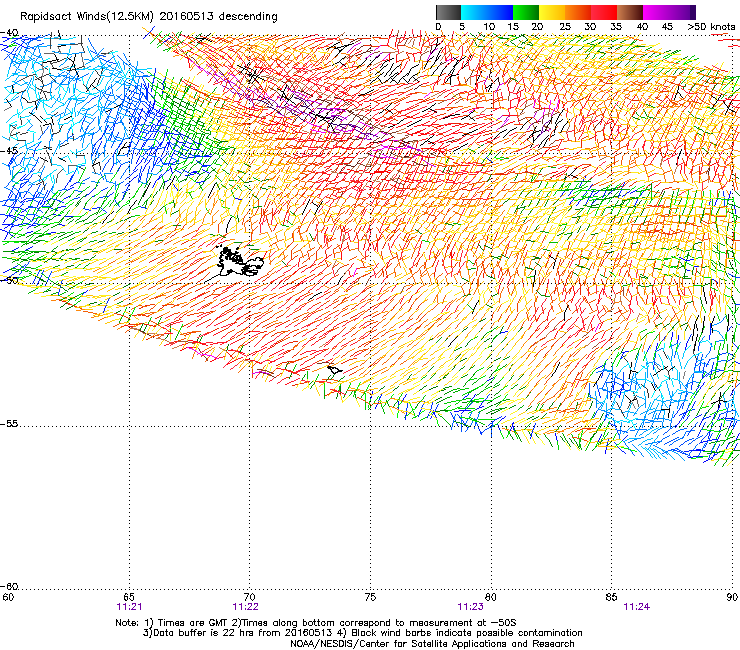Click the '65' longitude label
This screenshot has width=740, height=650.
pyautogui.click(x=129, y=597)
